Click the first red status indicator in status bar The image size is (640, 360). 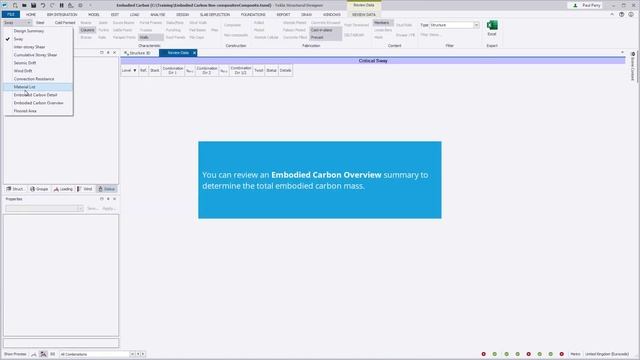(484, 354)
